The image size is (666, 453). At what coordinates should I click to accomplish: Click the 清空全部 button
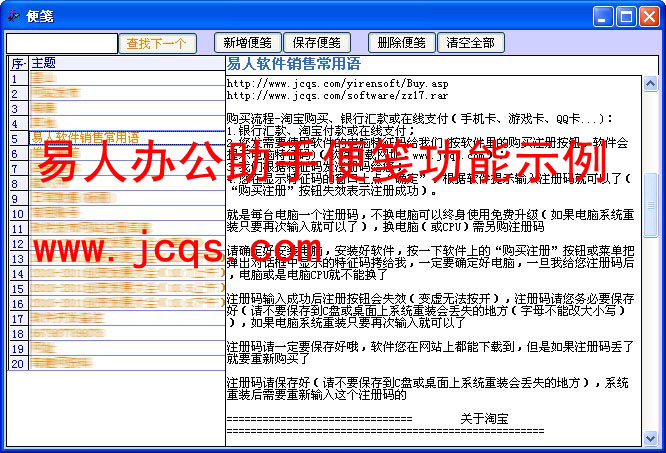point(471,43)
